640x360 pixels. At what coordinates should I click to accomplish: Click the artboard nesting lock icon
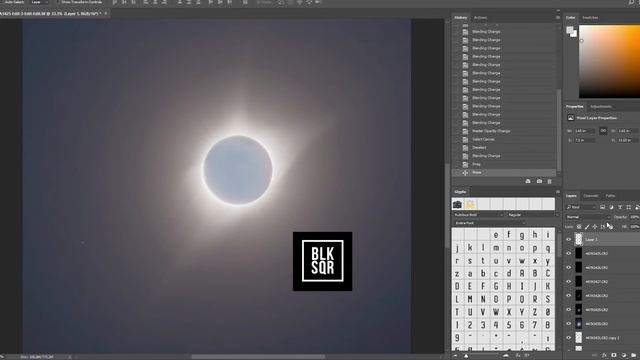[x=602, y=227]
